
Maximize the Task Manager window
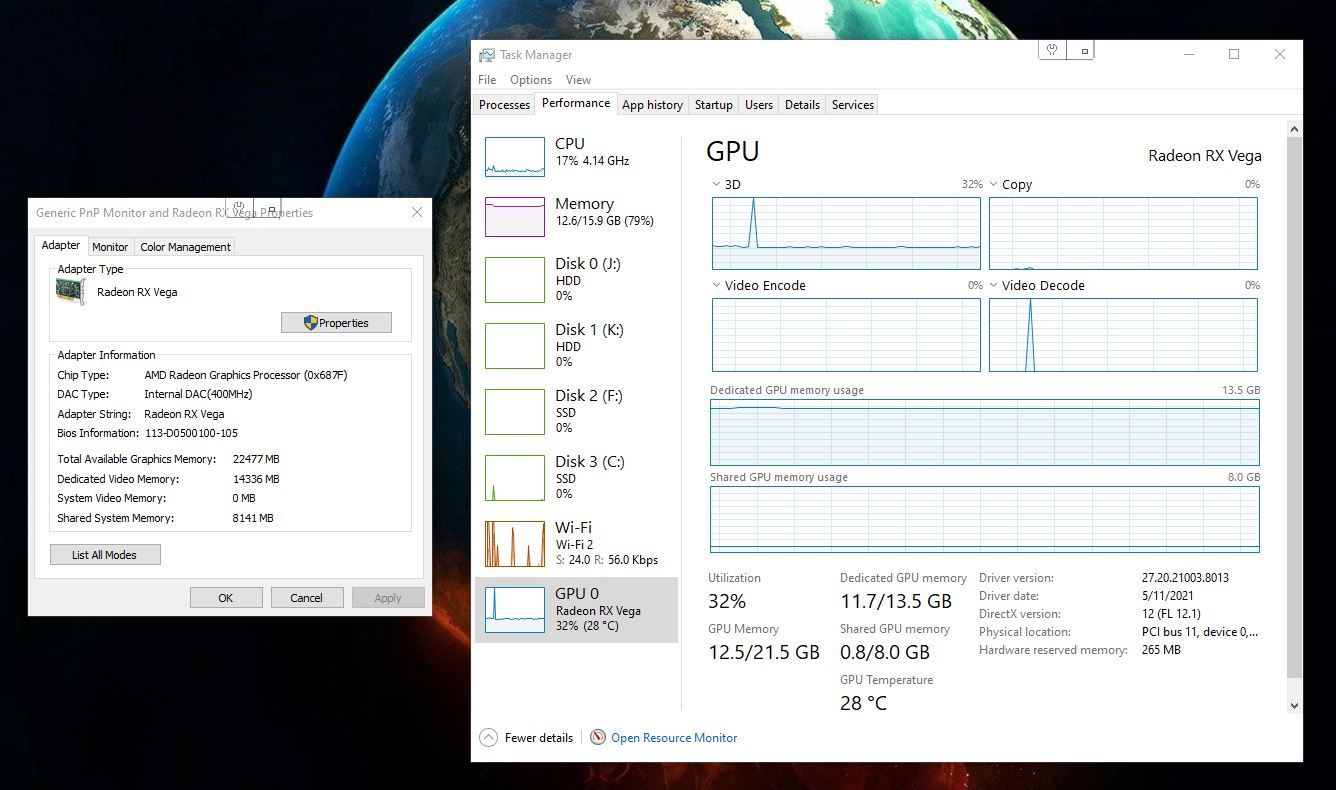[1234, 55]
